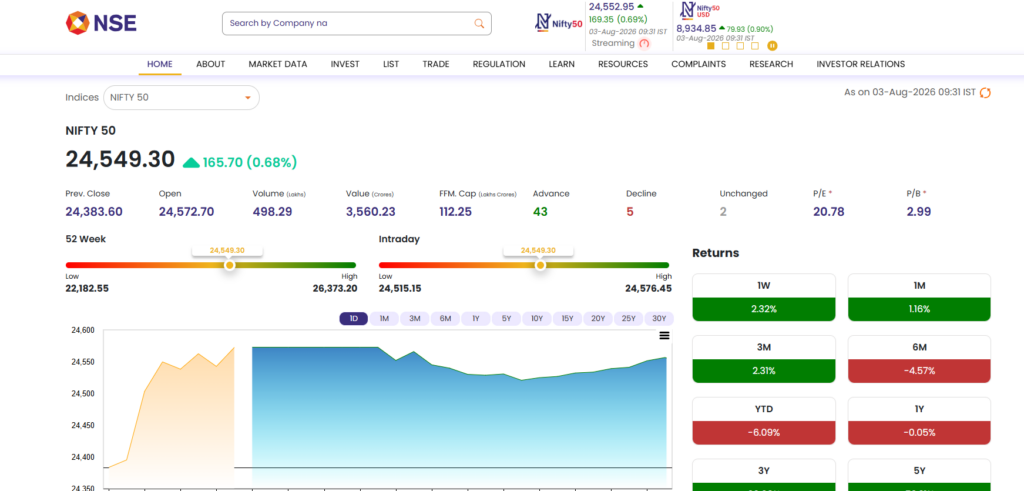1024x491 pixels.
Task: Select the first filled carousel indicator square
Action: click(711, 46)
